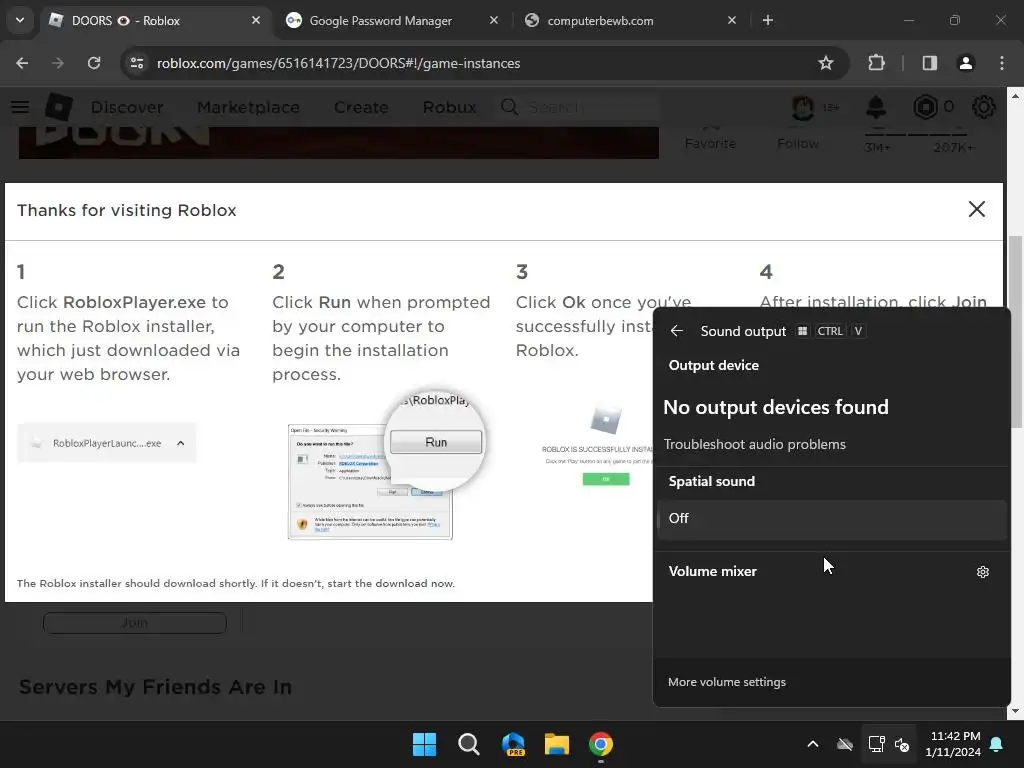Close the Google Password Manager tab
Viewport: 1024px width, 768px height.
coord(494,20)
